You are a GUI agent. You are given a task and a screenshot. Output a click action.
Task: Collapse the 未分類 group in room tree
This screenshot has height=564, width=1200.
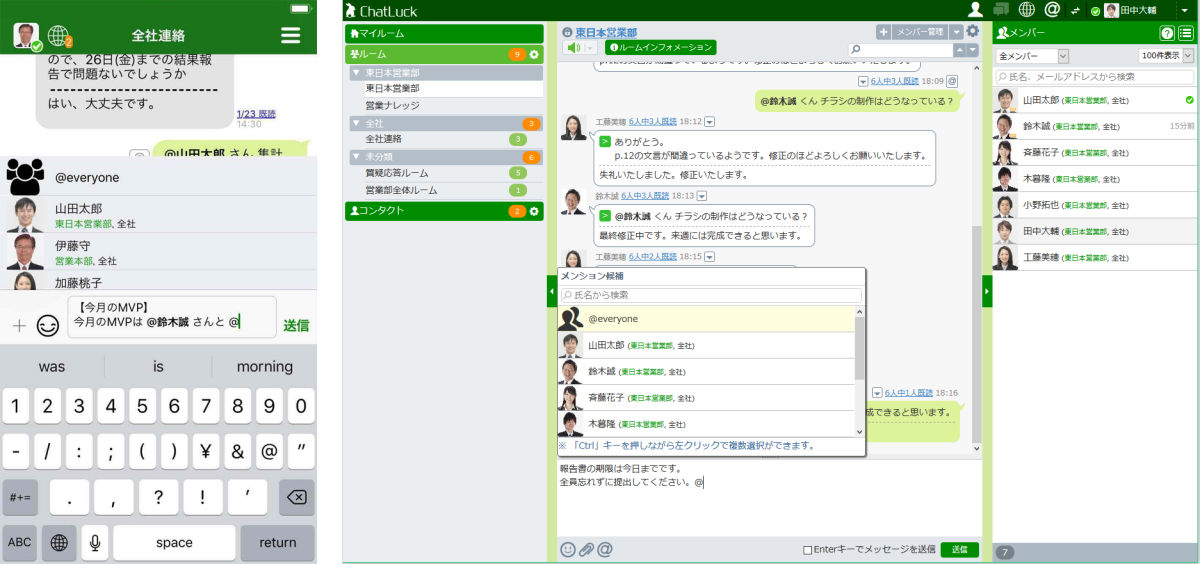356,157
